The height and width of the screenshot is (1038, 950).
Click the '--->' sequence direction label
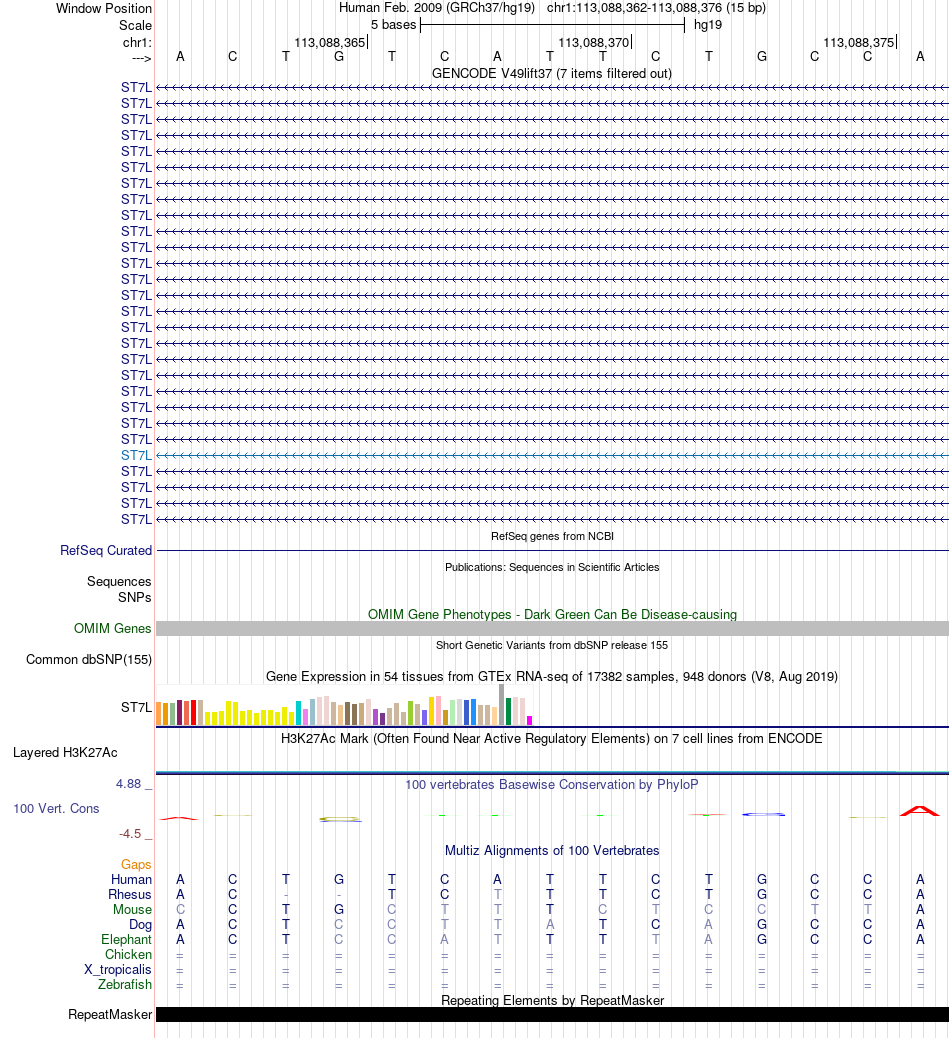141,58
